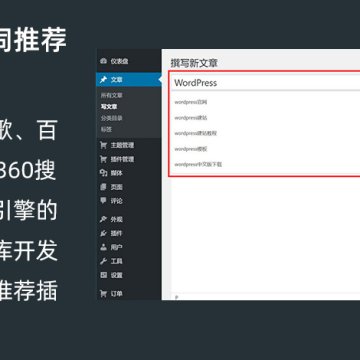Click the Tools (工具) wrench icon
This screenshot has height=360, width=360.
click(x=104, y=261)
